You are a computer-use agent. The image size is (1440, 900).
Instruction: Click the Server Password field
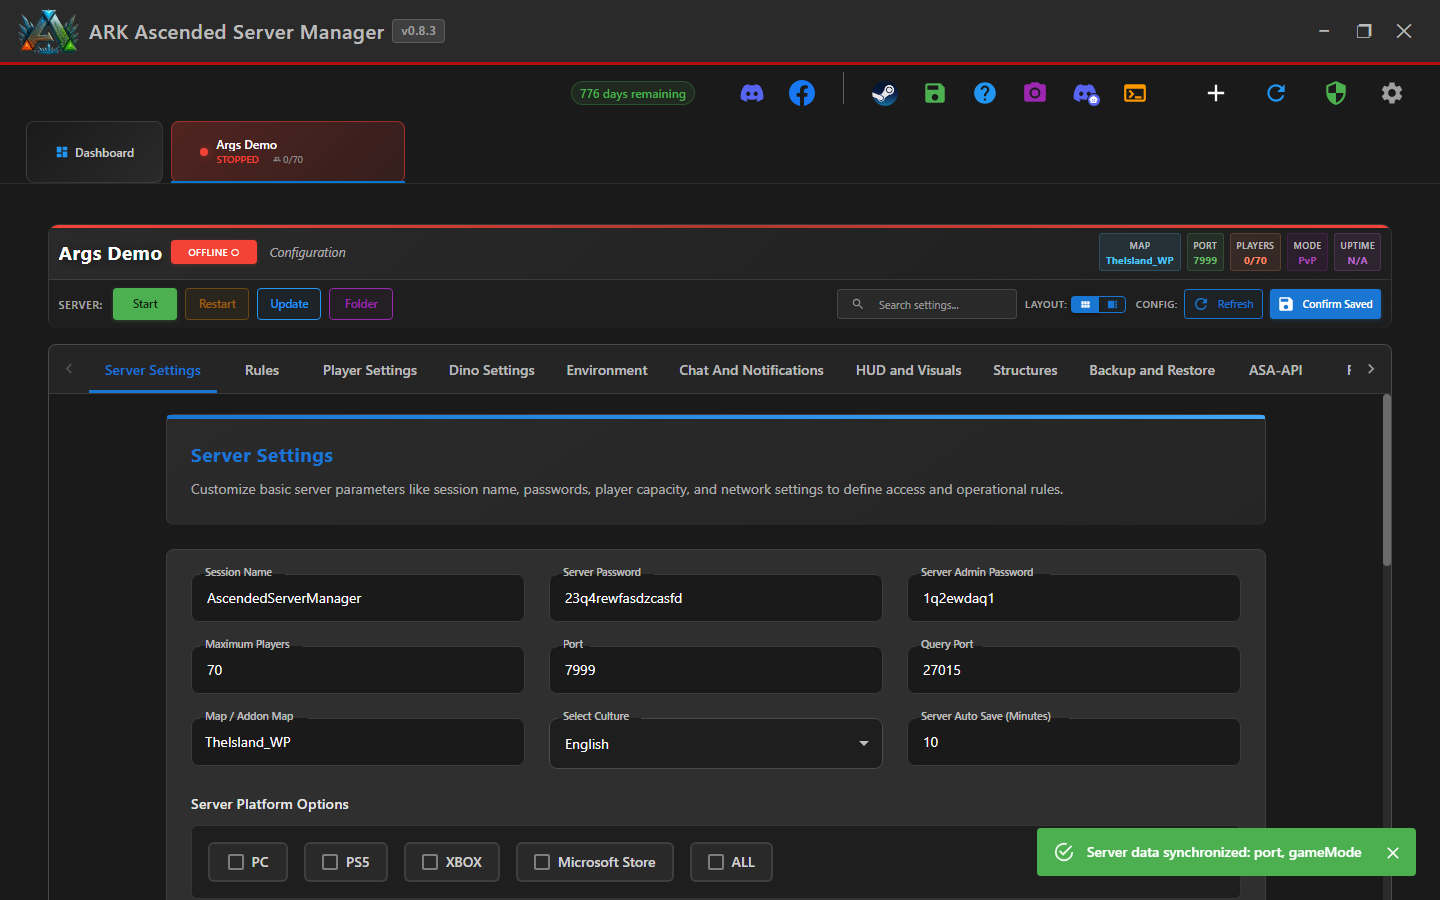(x=716, y=598)
